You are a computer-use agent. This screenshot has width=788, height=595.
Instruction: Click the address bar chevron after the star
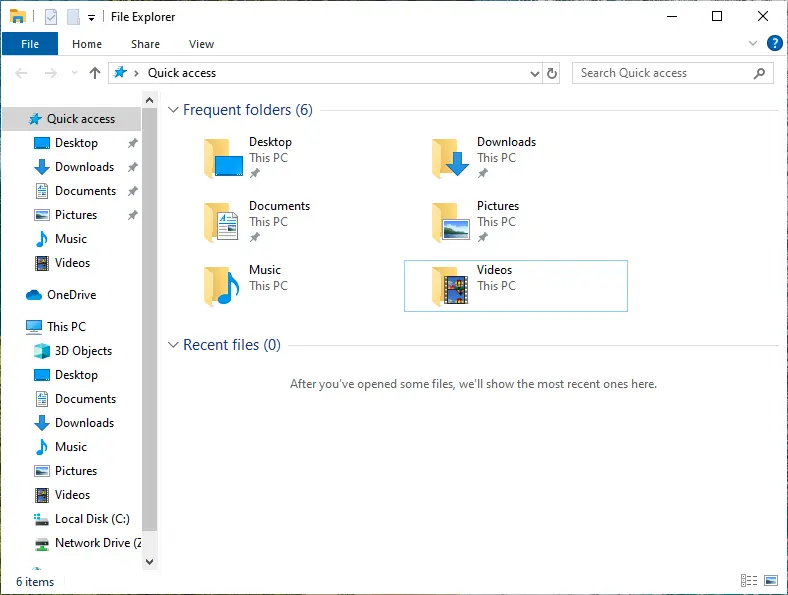point(136,74)
